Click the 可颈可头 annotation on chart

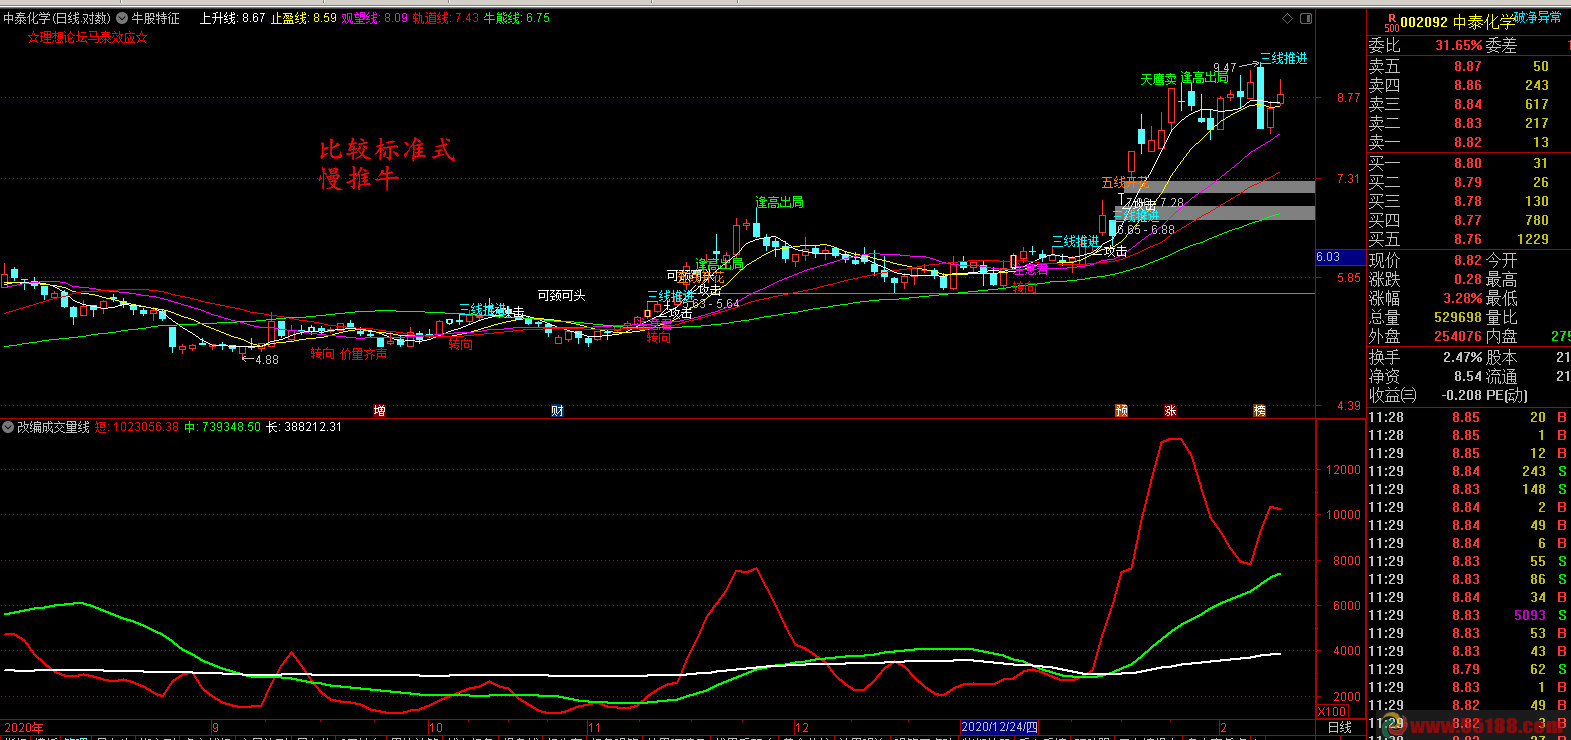(x=561, y=295)
